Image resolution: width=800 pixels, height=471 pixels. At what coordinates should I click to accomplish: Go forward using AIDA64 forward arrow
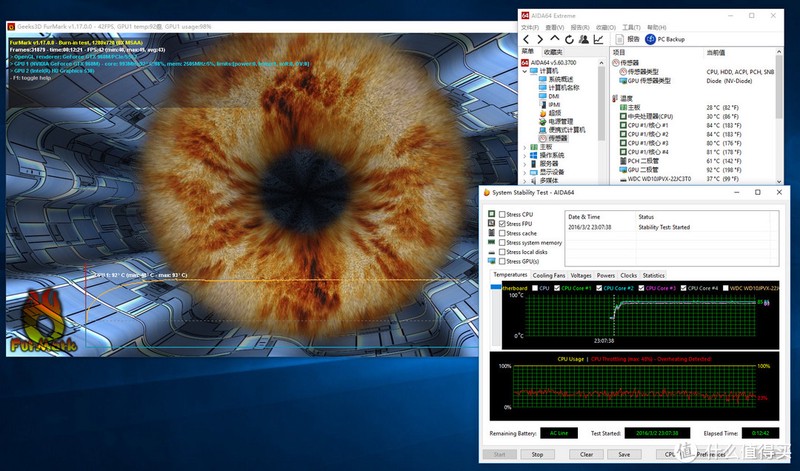[x=540, y=39]
